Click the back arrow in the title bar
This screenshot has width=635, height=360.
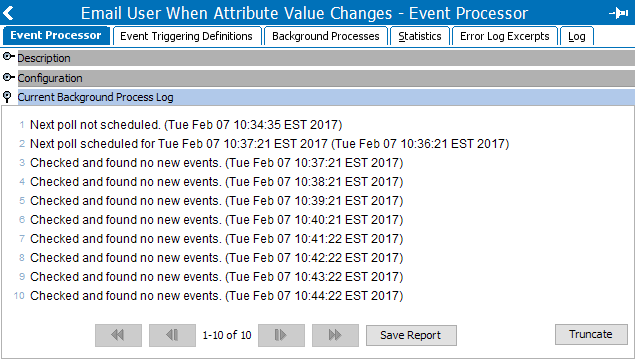pyautogui.click(x=8, y=13)
